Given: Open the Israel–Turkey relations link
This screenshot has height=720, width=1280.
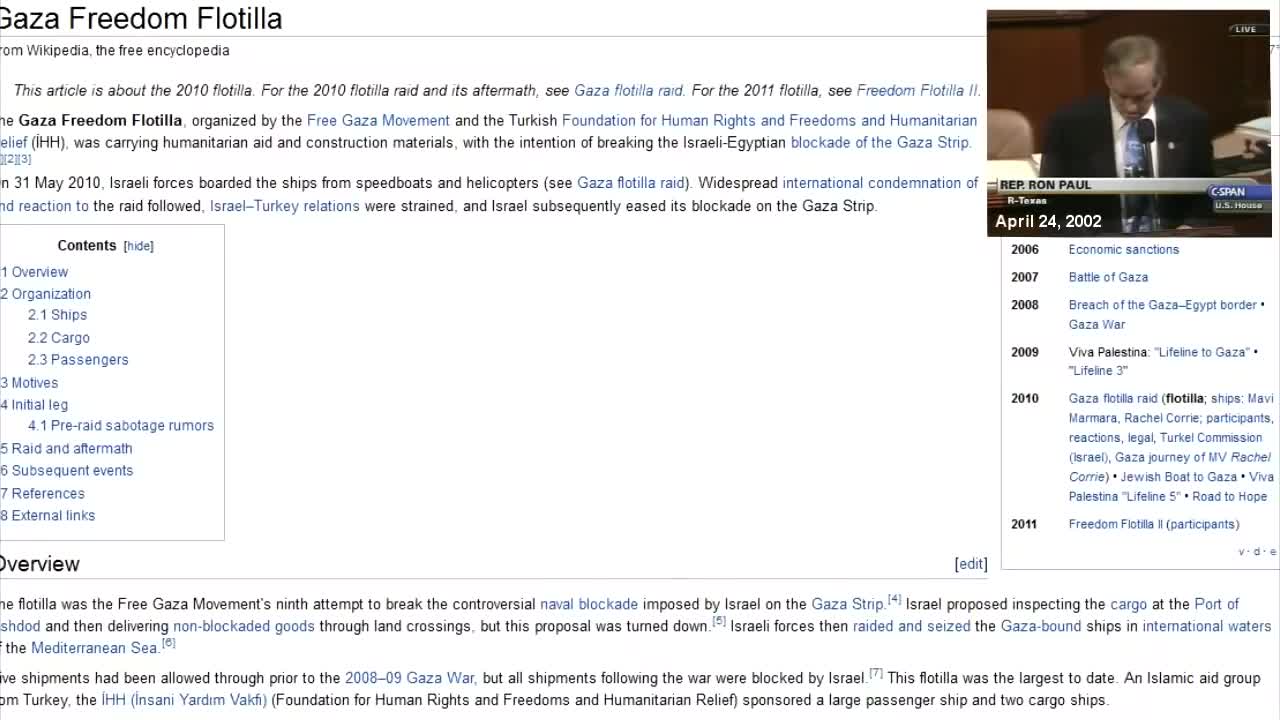Looking at the screenshot, I should pyautogui.click(x=285, y=206).
